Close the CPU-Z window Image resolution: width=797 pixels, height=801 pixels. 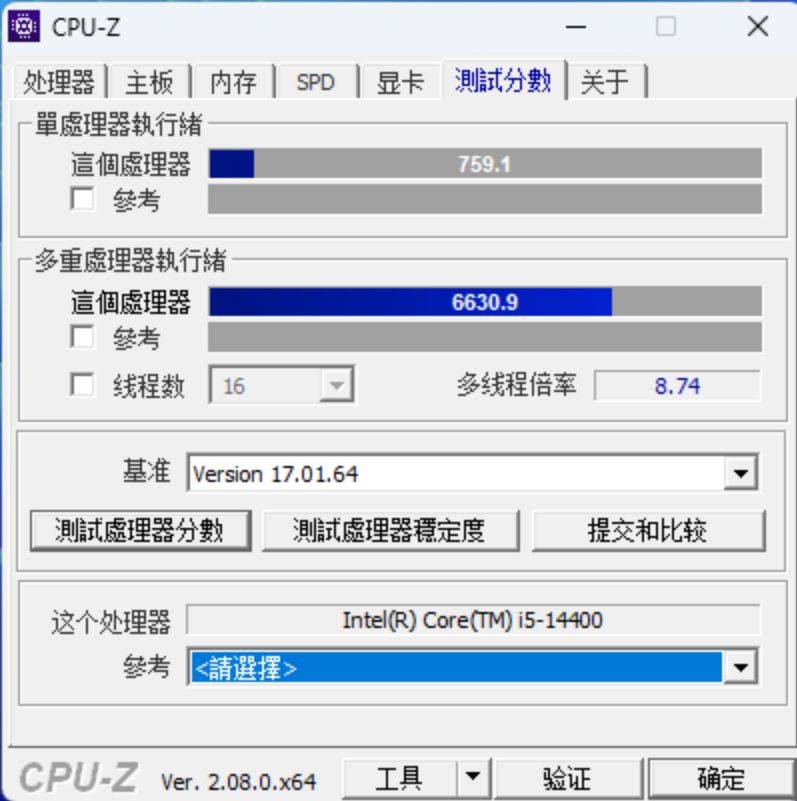coord(758,26)
